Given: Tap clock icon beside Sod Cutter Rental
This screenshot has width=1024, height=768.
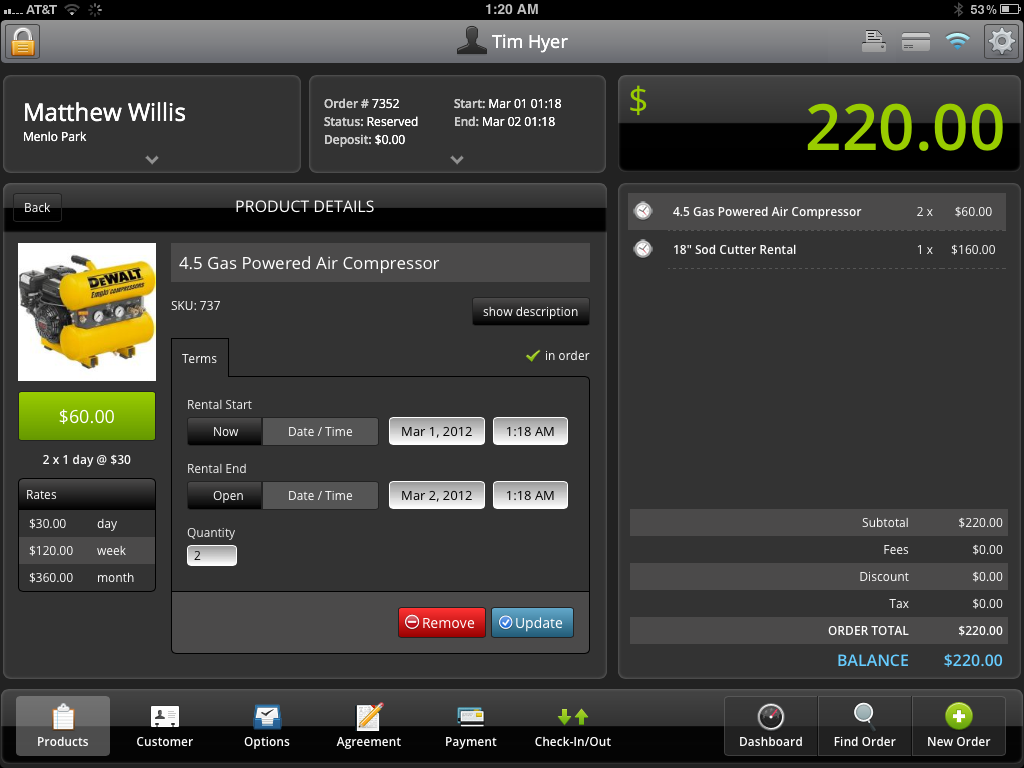Looking at the screenshot, I should pyautogui.click(x=643, y=249).
